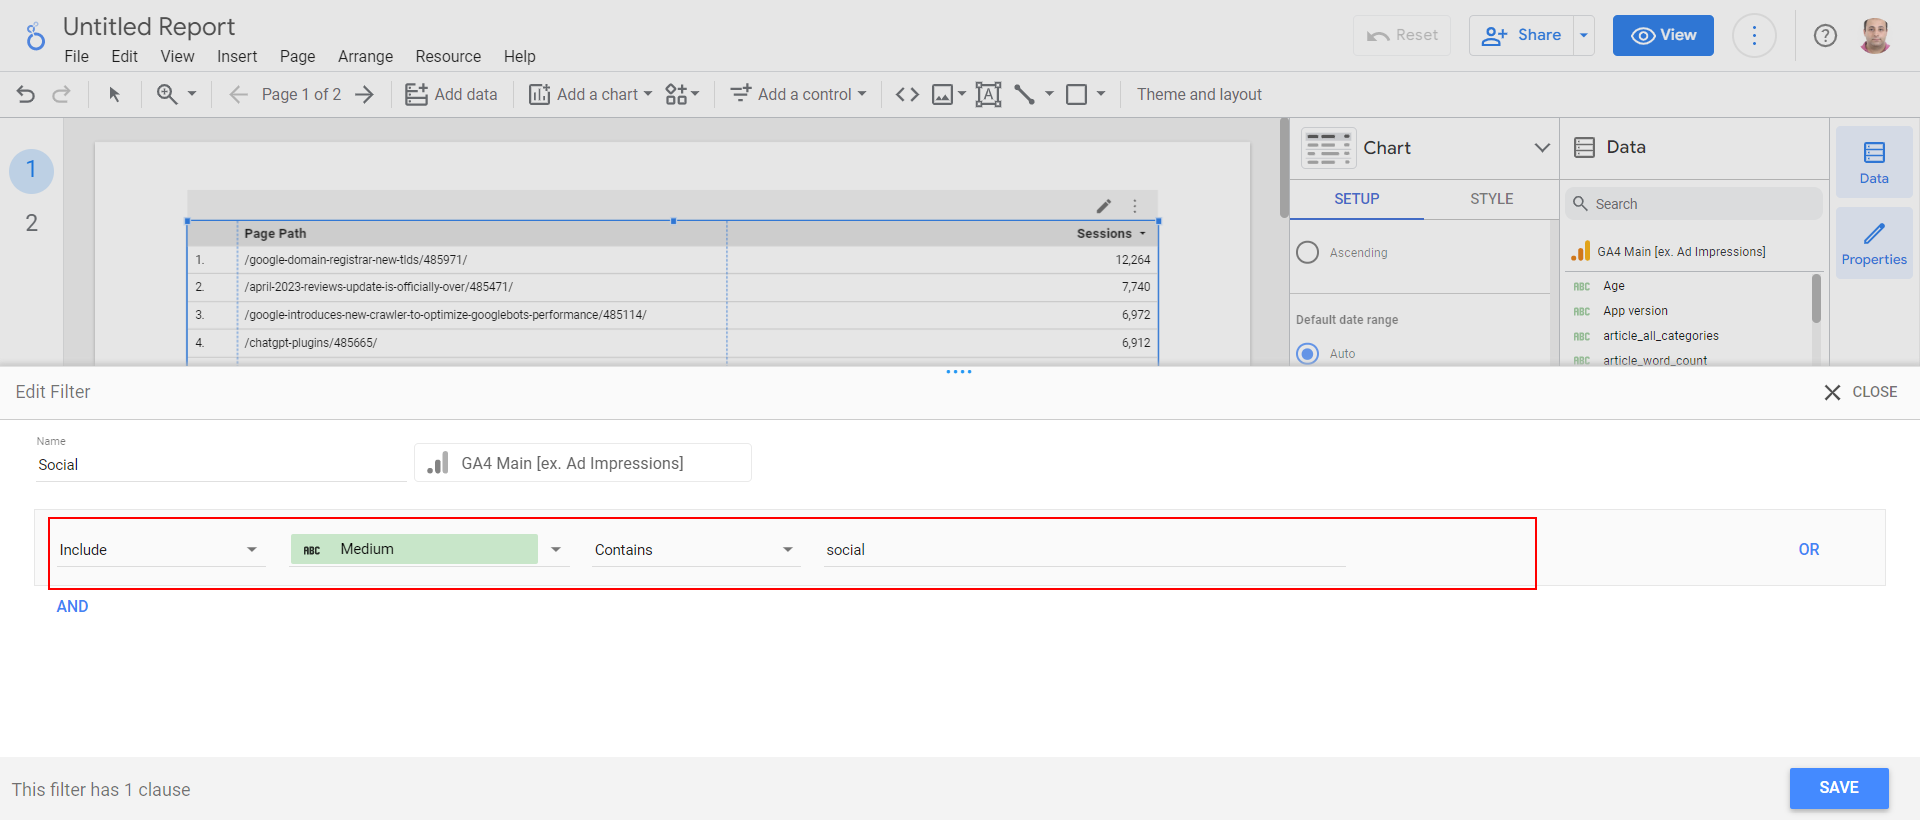
Task: Click the filter value field containing social
Action: (x=1085, y=550)
